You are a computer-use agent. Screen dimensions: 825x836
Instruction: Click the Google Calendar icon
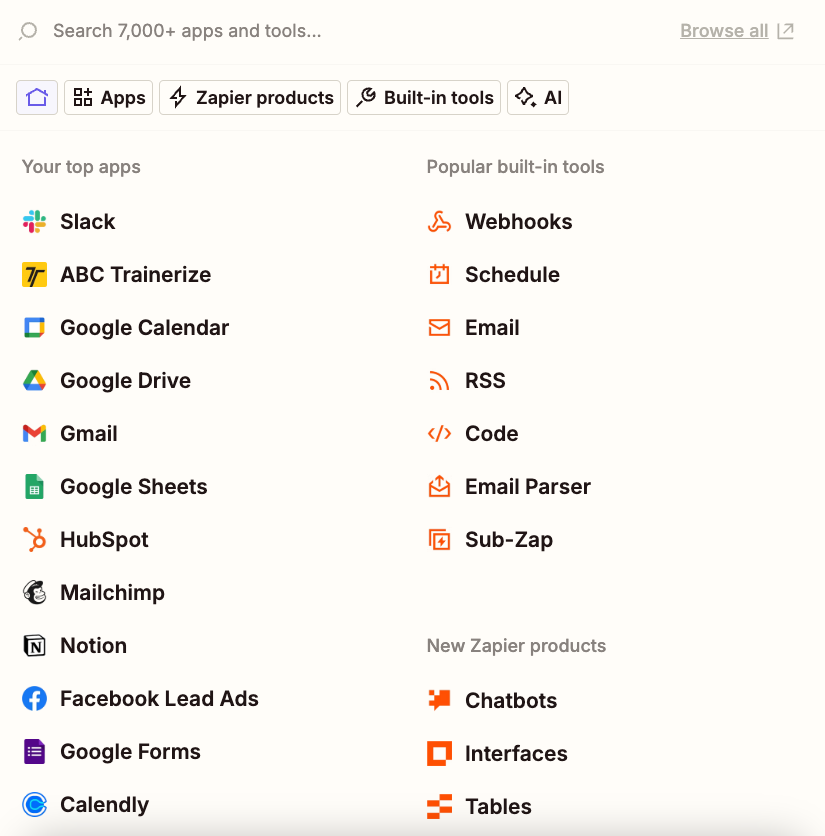coord(34,327)
